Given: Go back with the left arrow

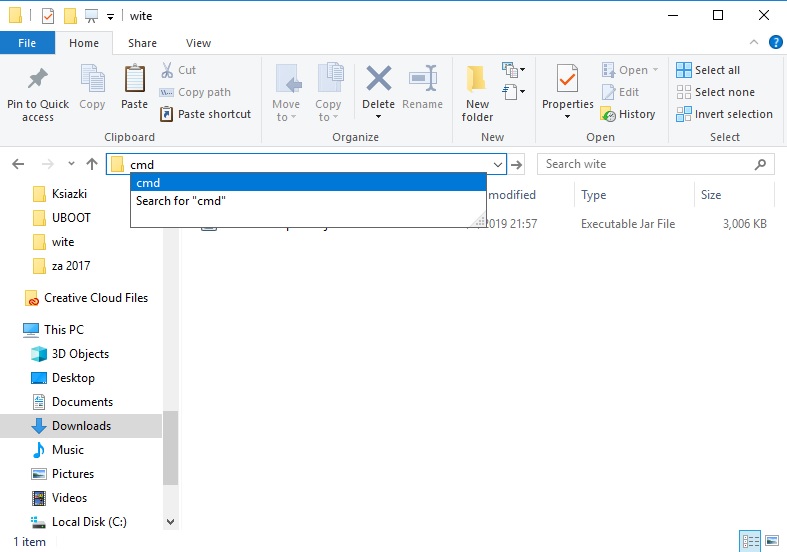Looking at the screenshot, I should click(18, 164).
